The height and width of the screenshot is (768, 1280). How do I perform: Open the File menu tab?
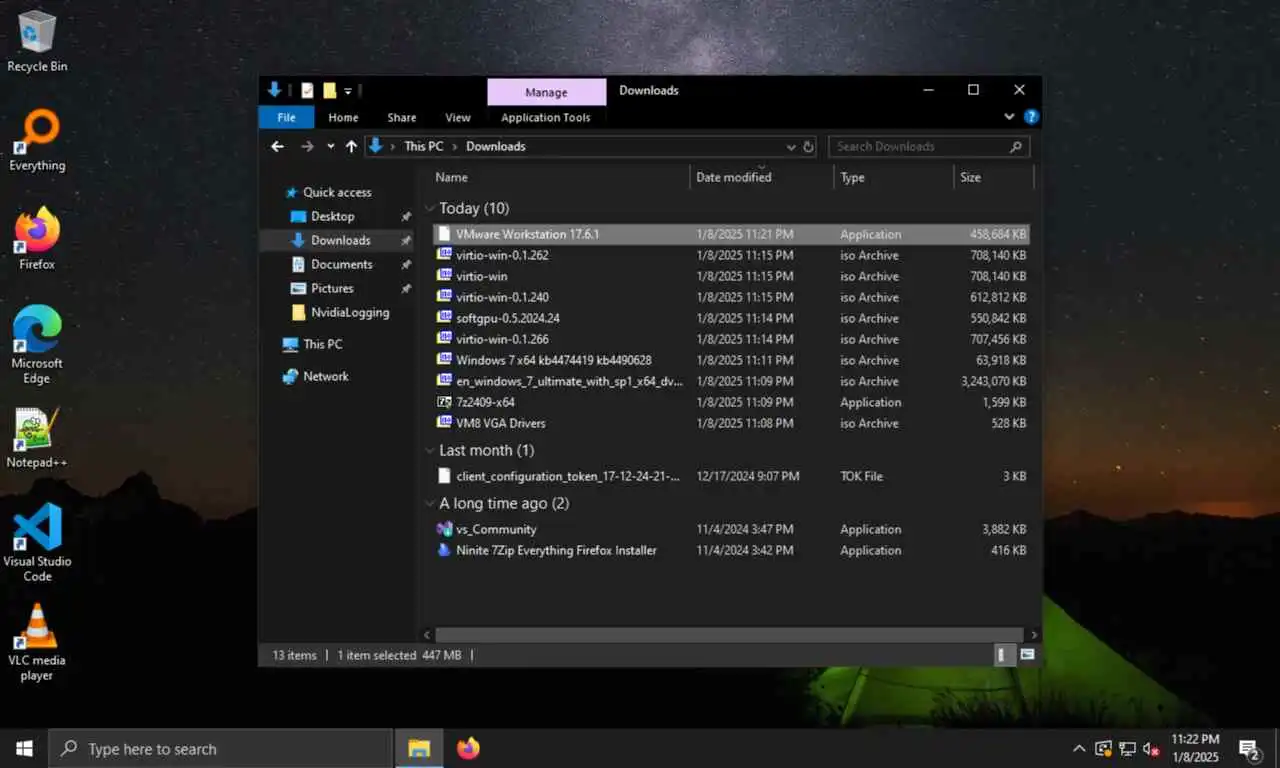(286, 117)
